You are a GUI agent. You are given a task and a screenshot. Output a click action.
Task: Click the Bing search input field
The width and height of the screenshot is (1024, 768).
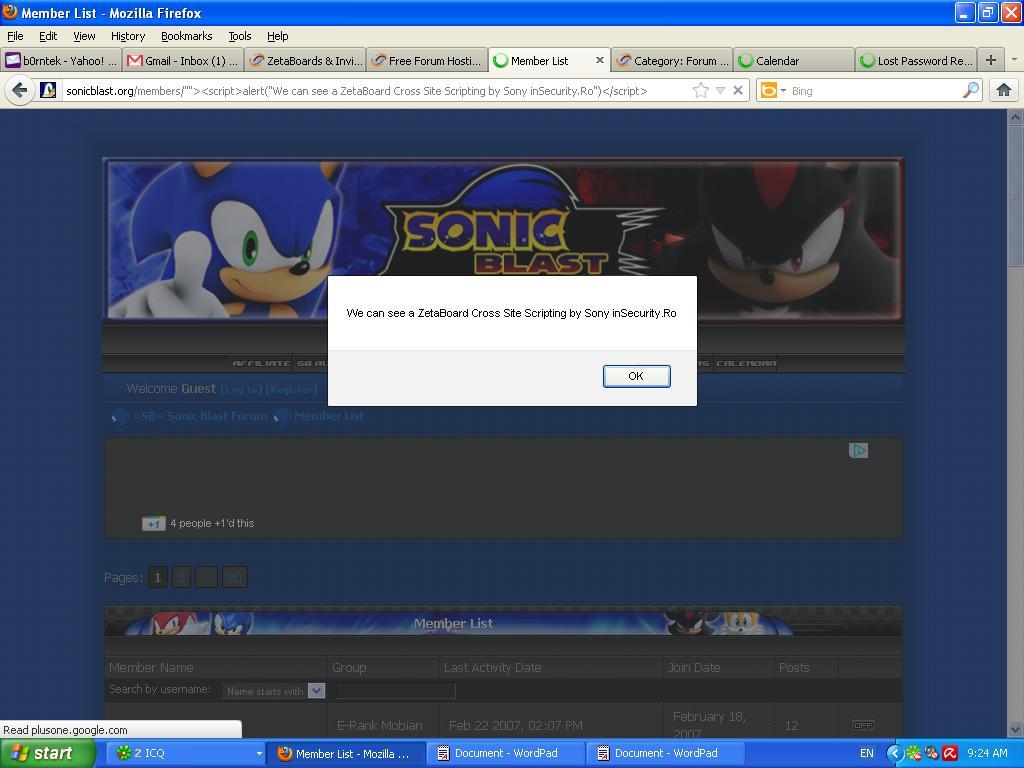point(875,91)
